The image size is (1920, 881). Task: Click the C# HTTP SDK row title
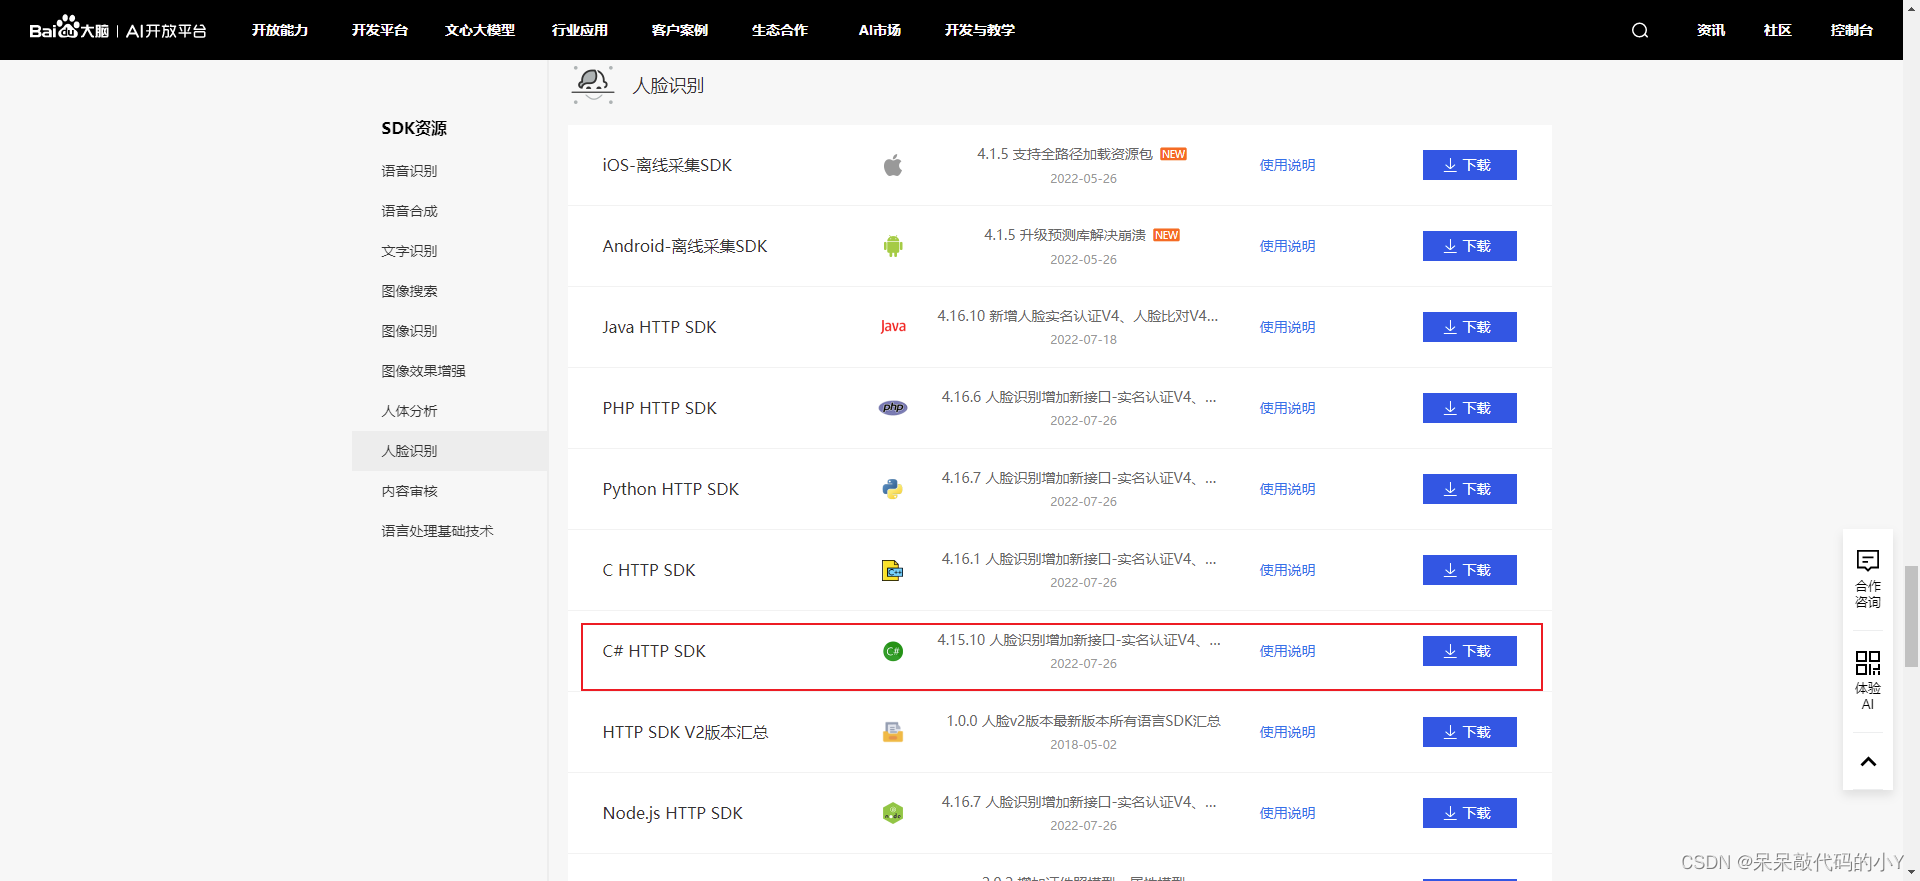[x=654, y=651]
